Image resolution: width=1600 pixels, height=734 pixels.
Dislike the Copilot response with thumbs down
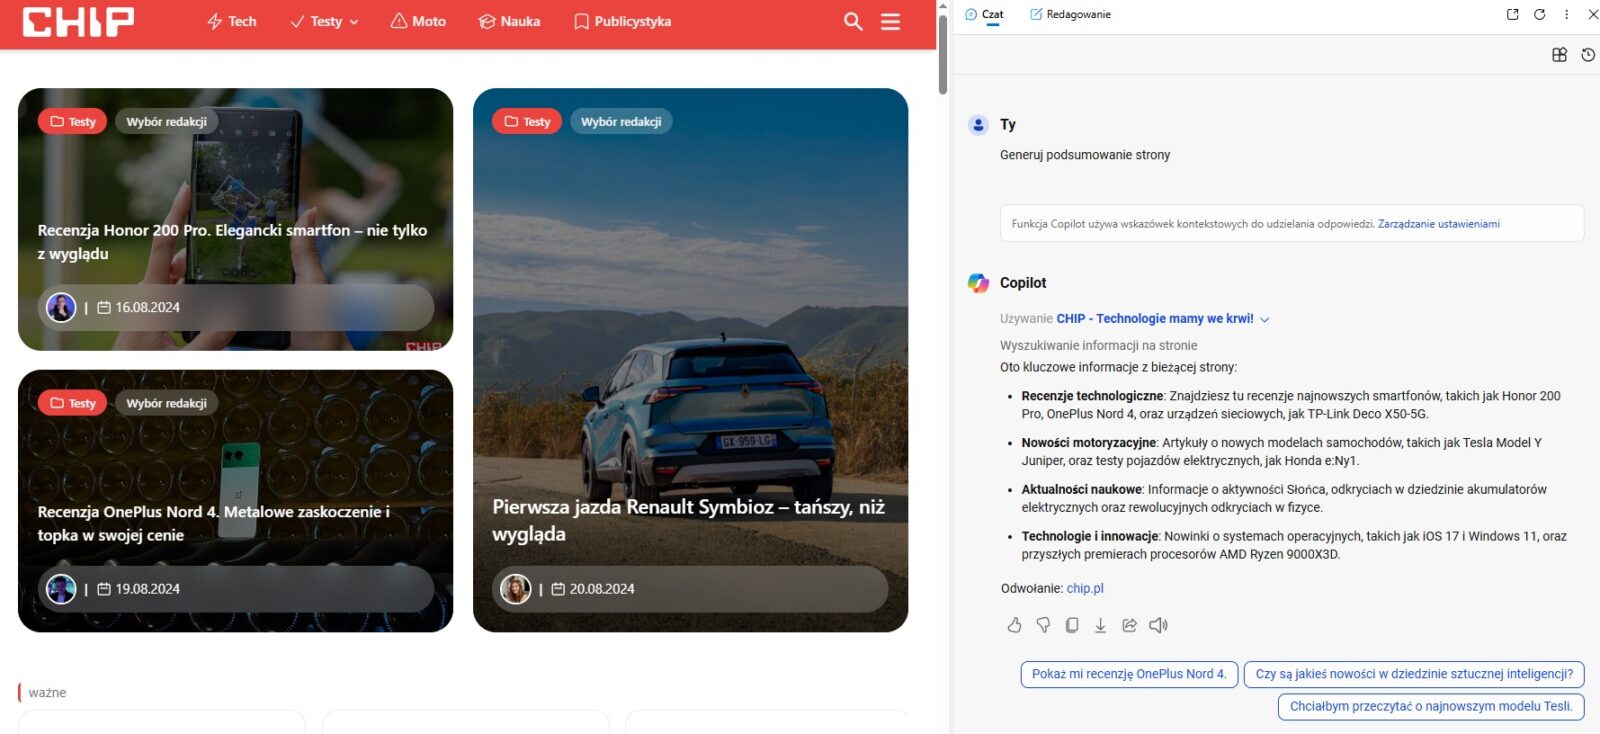click(x=1043, y=625)
